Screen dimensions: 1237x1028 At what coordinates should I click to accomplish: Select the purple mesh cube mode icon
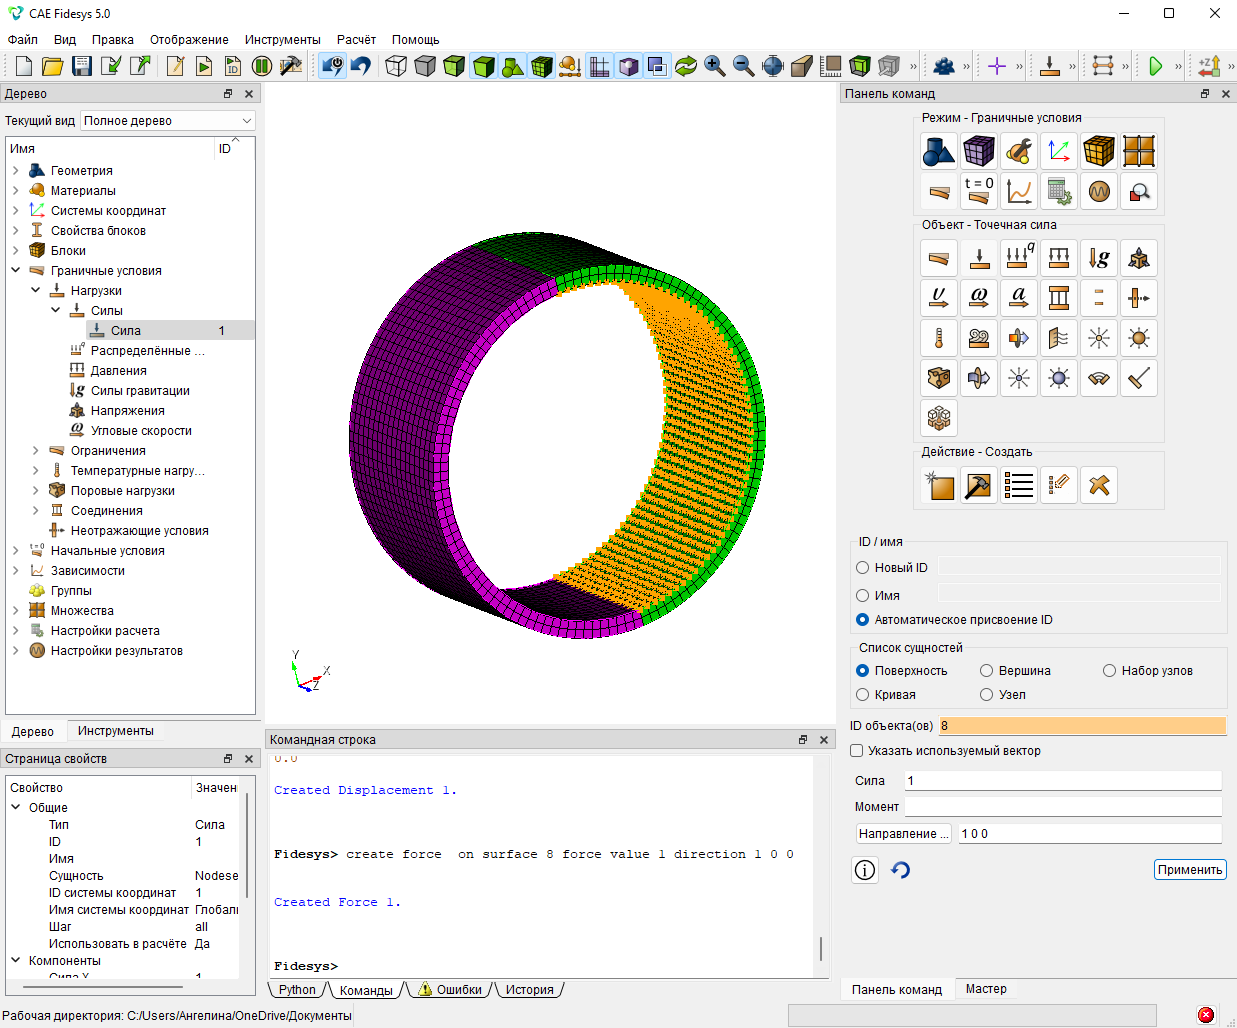click(979, 151)
